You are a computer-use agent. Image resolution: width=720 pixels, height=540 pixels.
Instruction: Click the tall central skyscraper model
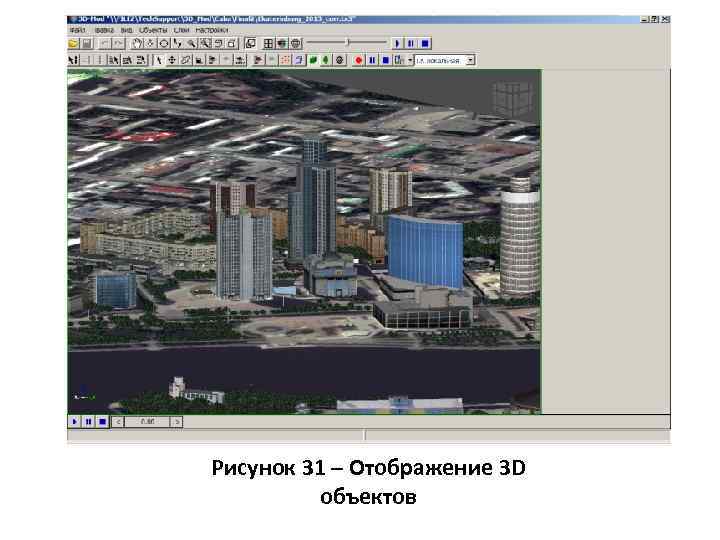pyautogui.click(x=314, y=202)
